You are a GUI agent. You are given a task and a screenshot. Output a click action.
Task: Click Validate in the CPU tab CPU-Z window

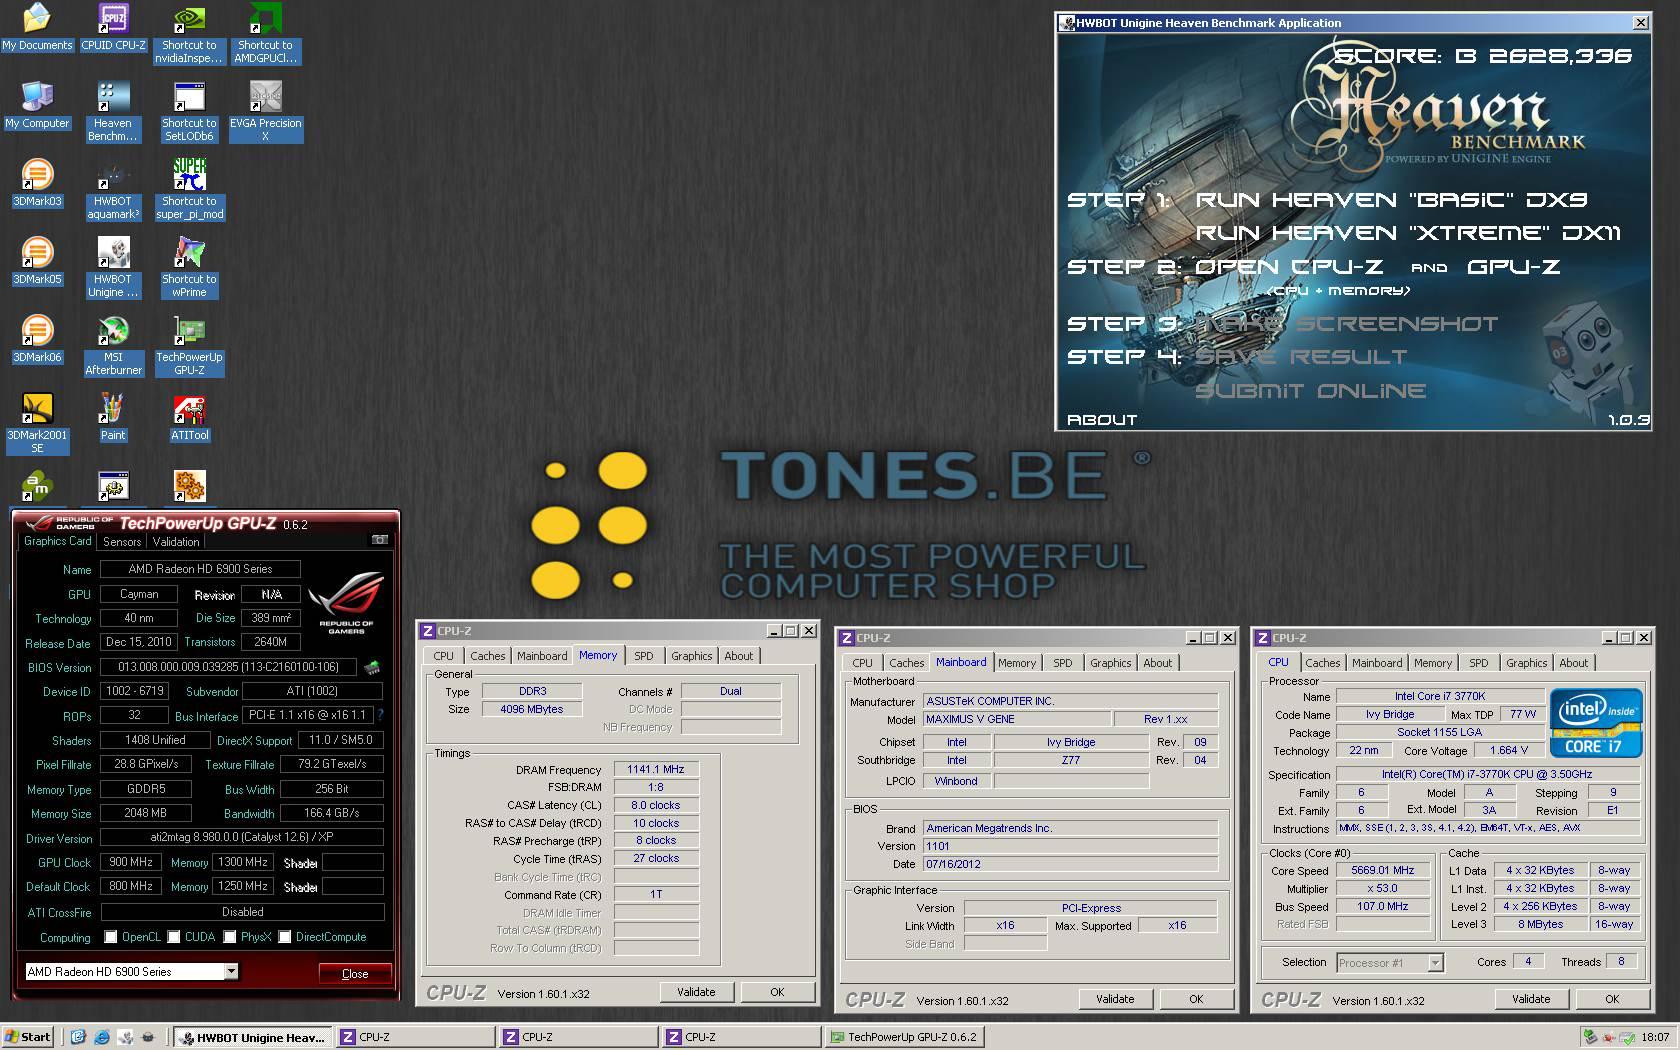pyautogui.click(x=1531, y=999)
